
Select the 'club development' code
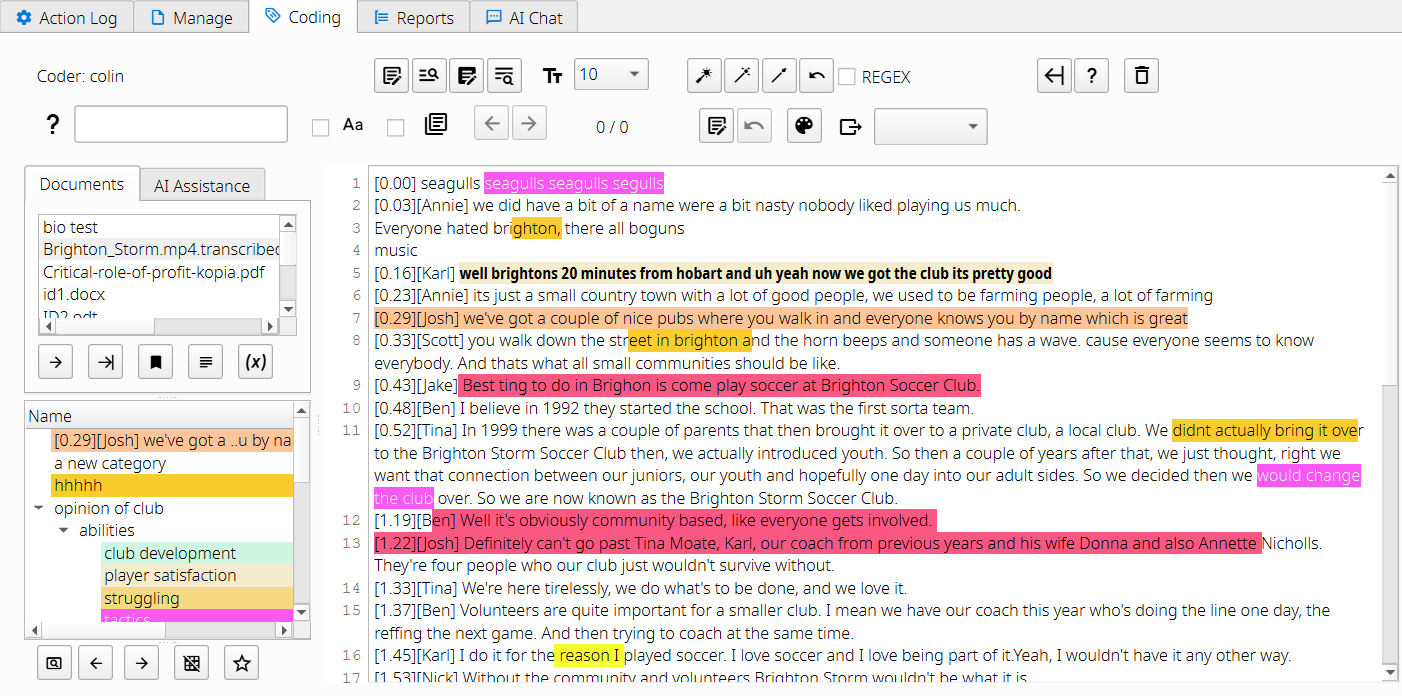(198, 553)
